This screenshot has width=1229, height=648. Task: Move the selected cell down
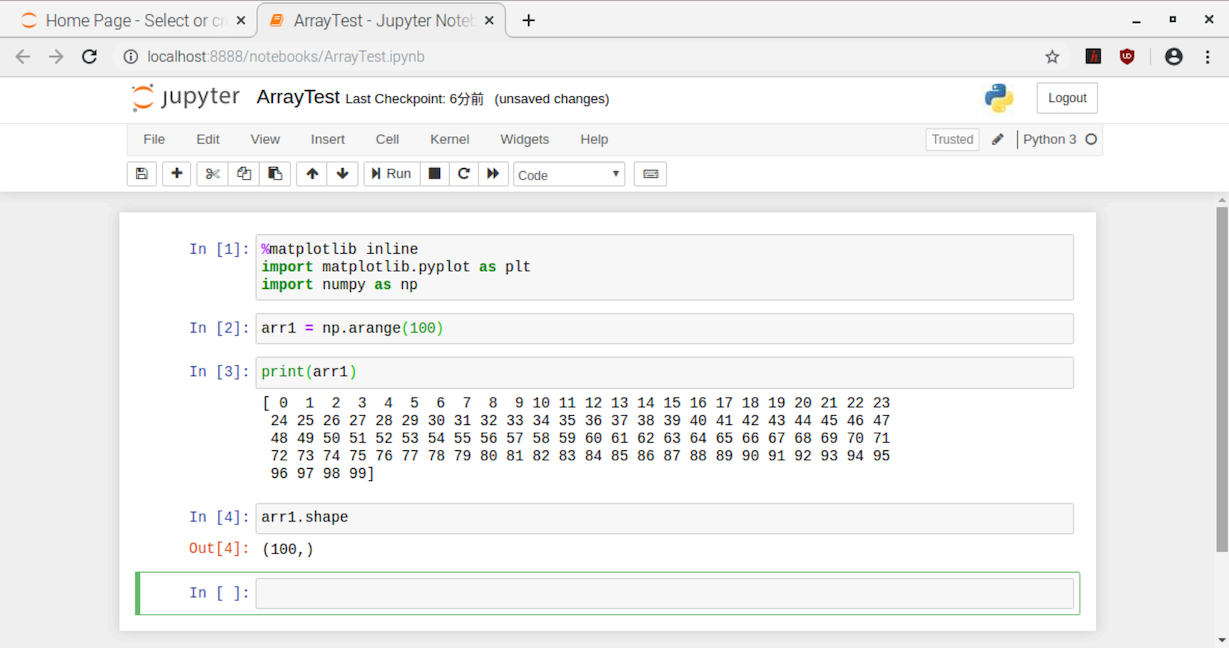342,174
